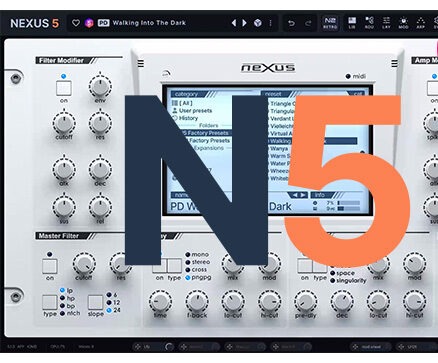The image size is (438, 363).
Task: Click the Filter Modifier env knob
Action: click(x=100, y=86)
